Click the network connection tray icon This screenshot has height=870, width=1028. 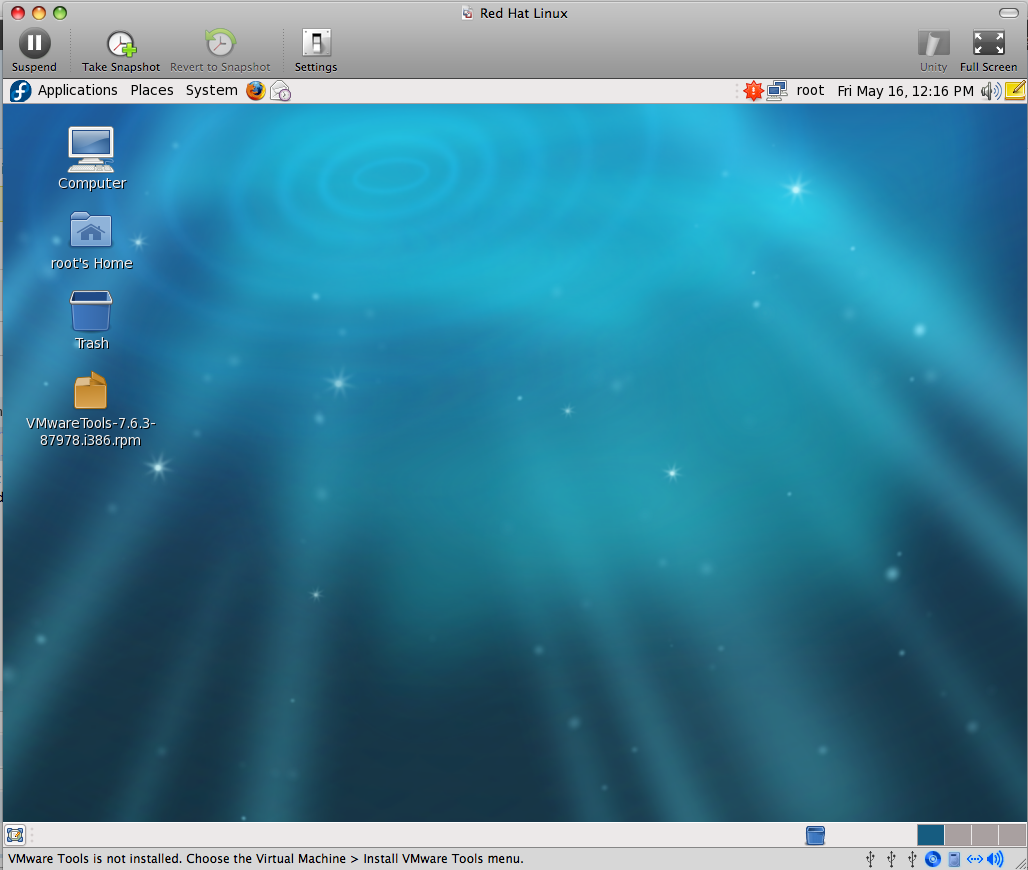pos(777,90)
